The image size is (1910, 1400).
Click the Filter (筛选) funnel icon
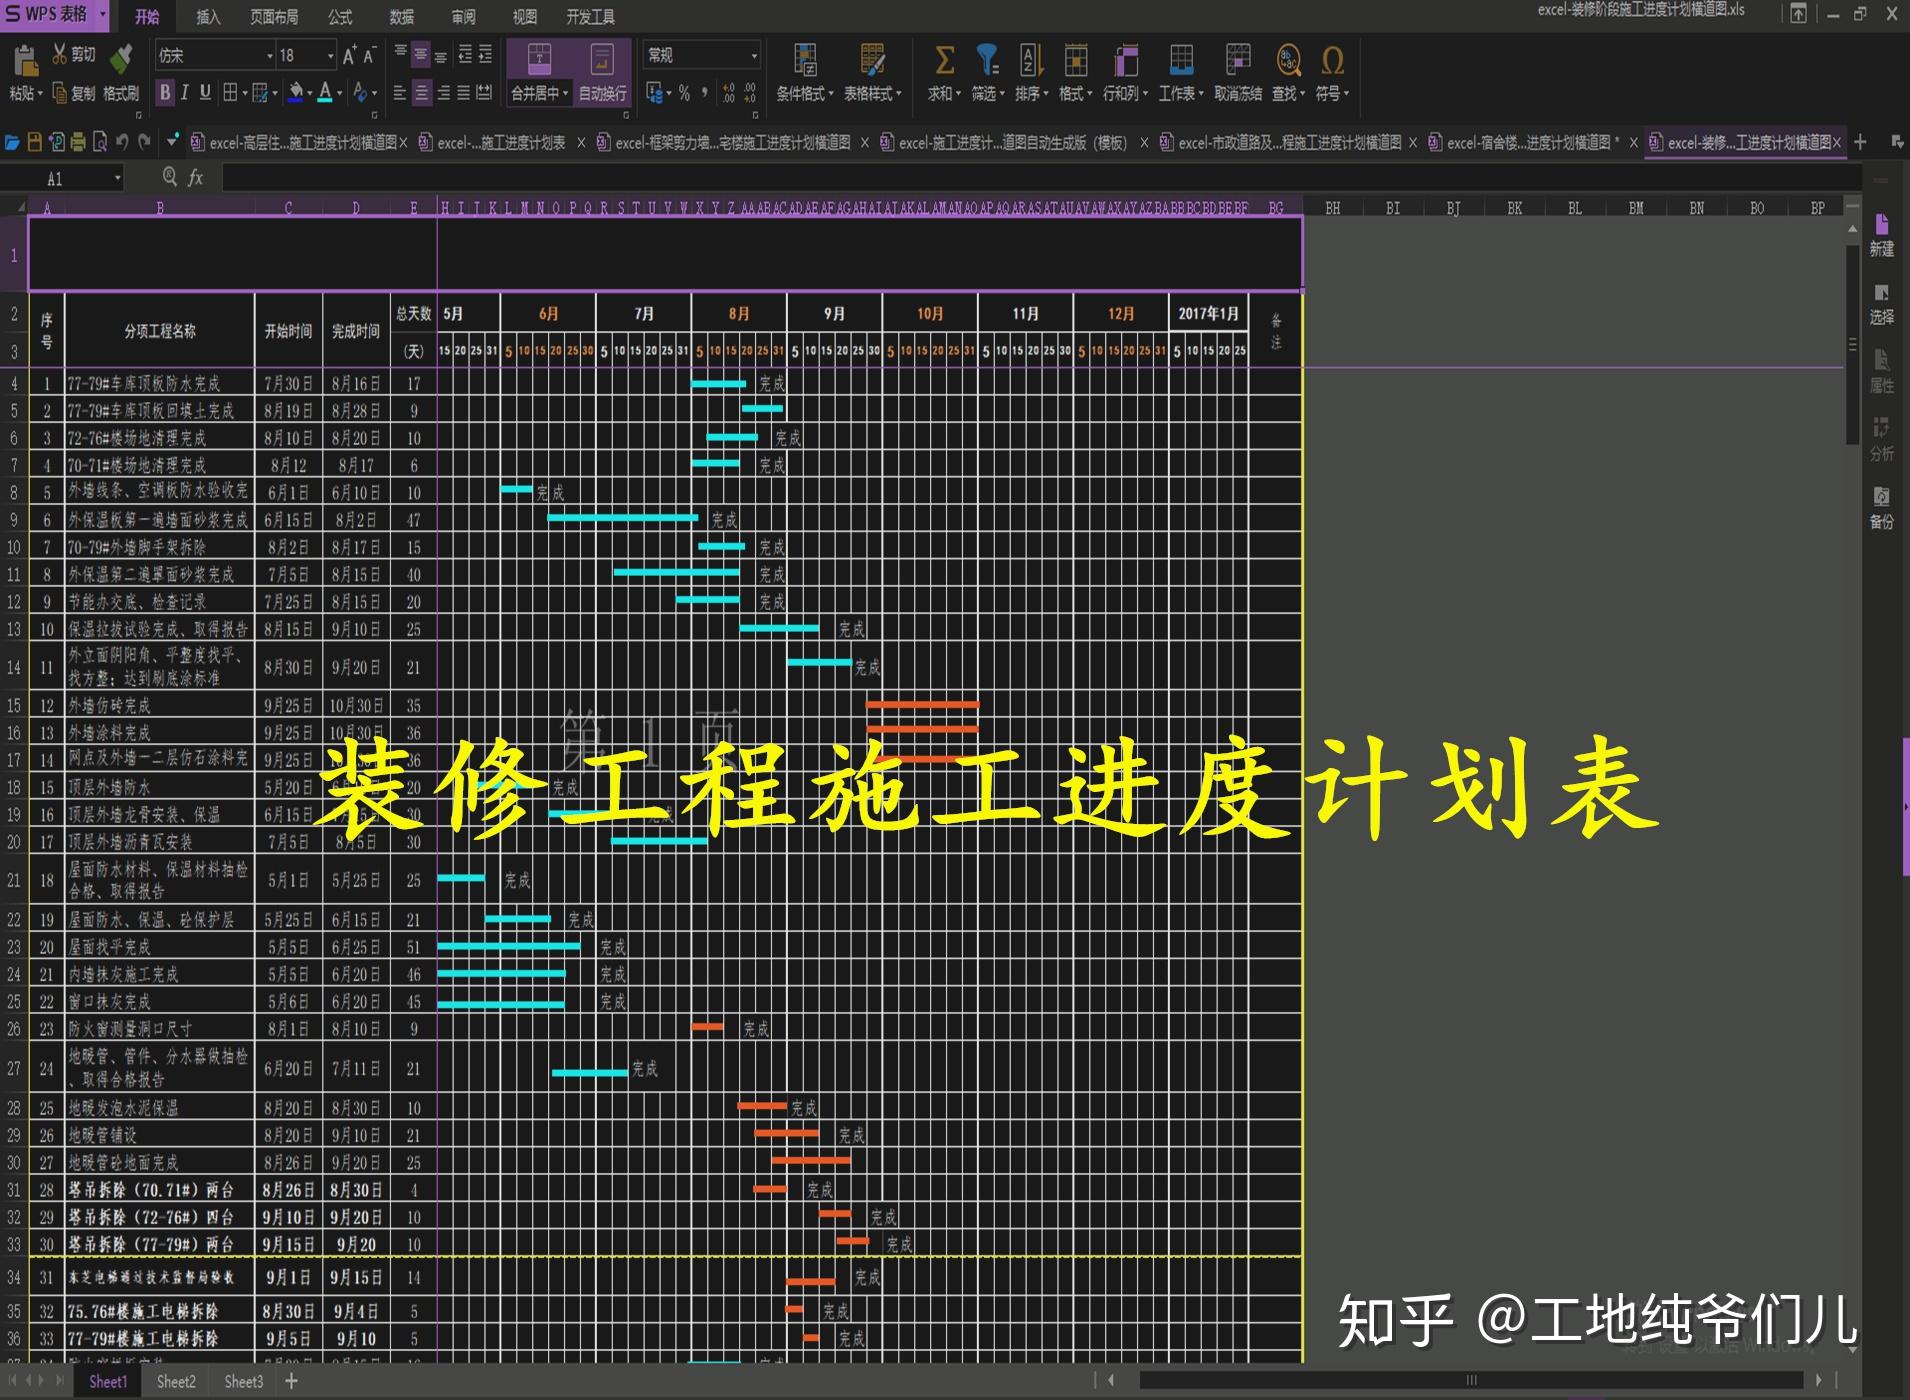pos(987,60)
